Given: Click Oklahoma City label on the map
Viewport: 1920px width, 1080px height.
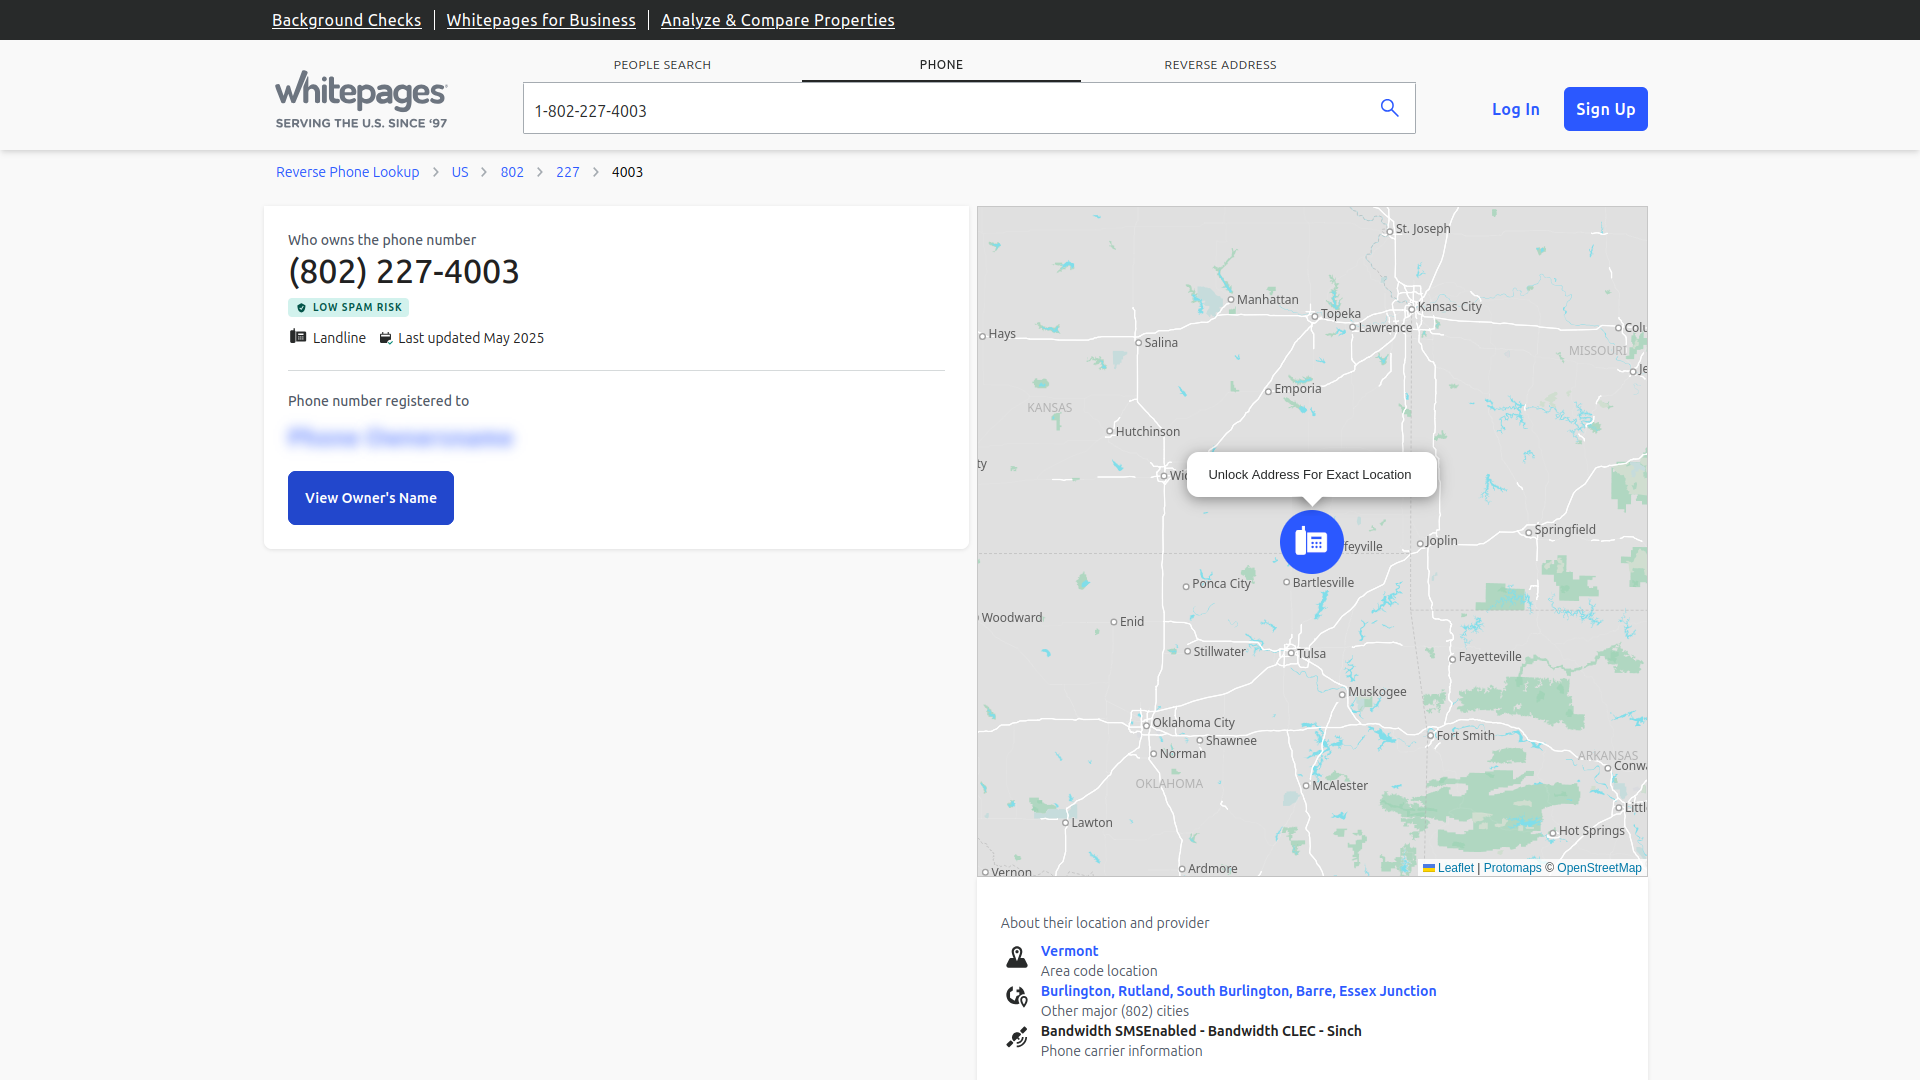Looking at the screenshot, I should pyautogui.click(x=1193, y=723).
